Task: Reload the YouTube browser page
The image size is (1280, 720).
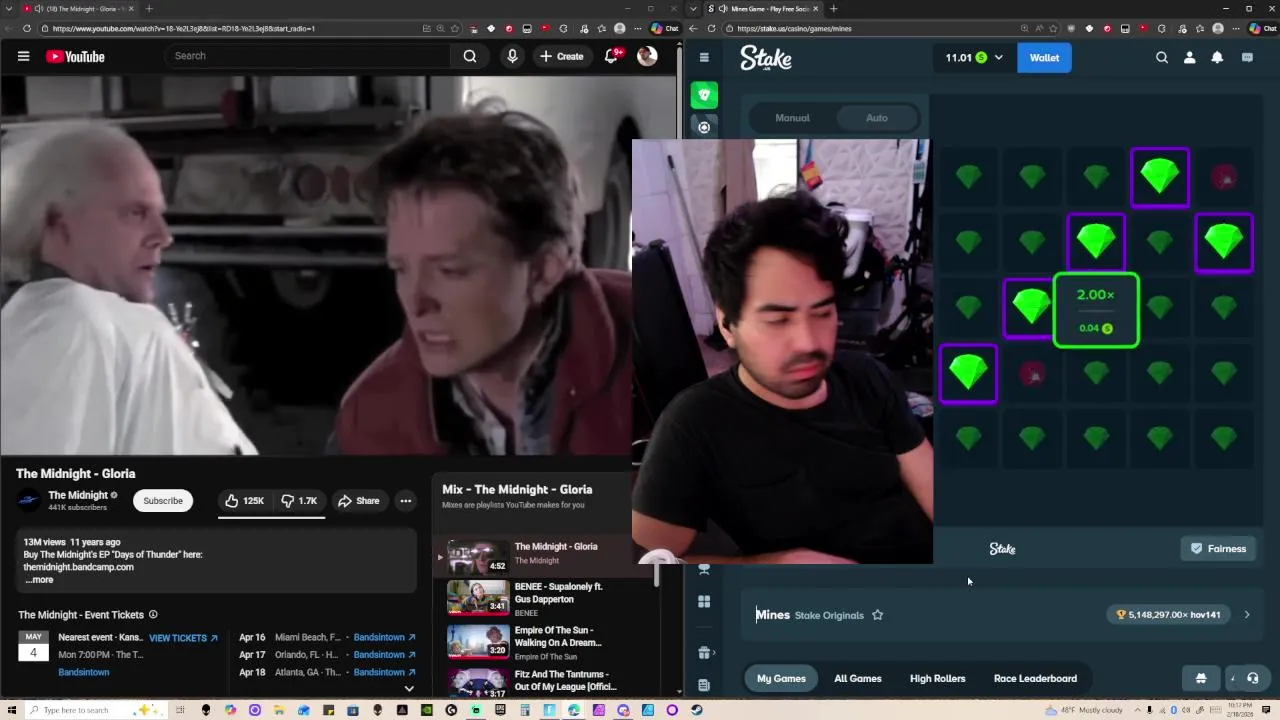Action: 27,28
